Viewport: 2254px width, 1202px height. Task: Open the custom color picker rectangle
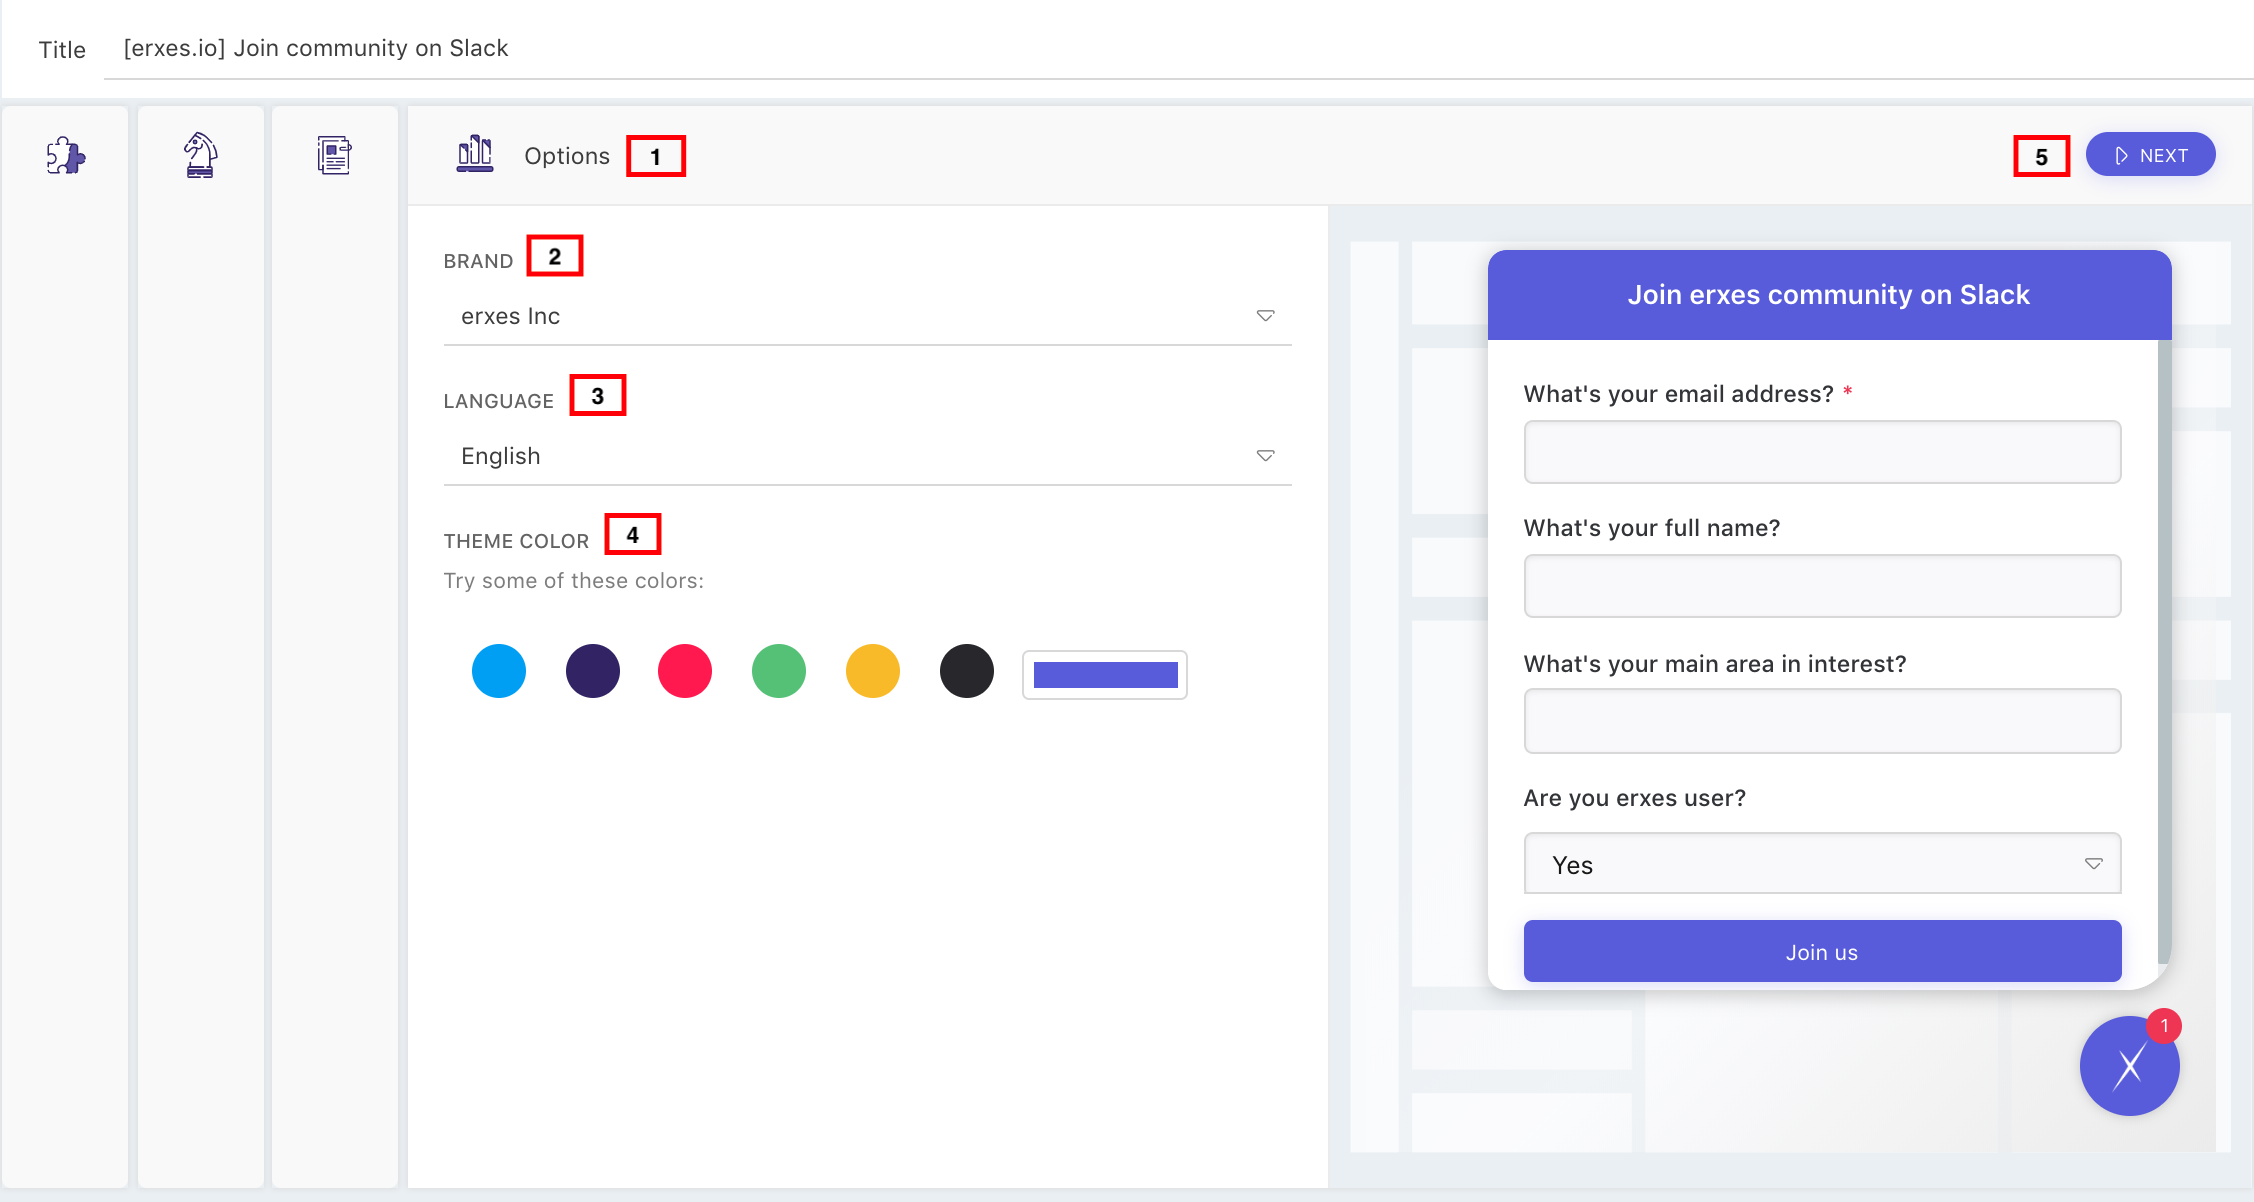(x=1104, y=675)
